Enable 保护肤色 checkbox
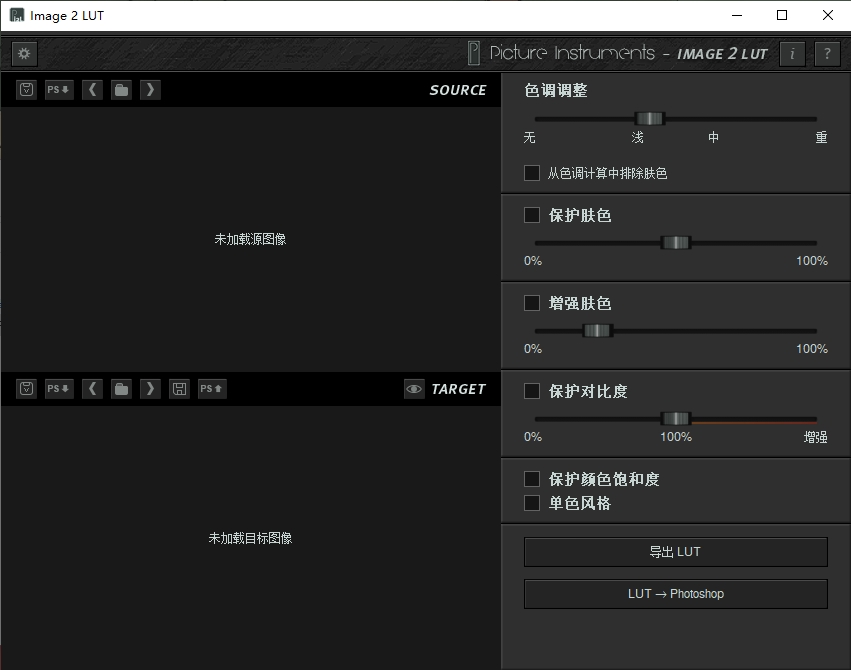This screenshot has height=670, width=851. point(531,215)
